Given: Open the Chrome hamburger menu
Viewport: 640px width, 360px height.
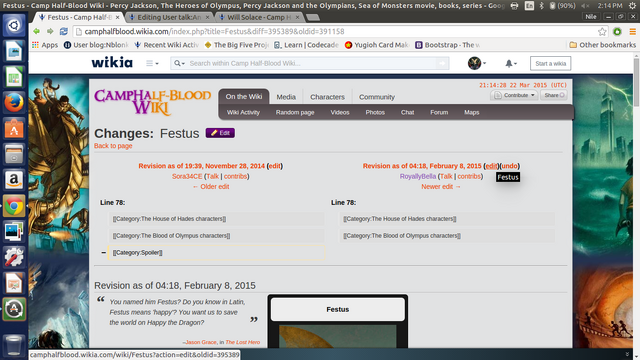Looking at the screenshot, I should pos(633,31).
